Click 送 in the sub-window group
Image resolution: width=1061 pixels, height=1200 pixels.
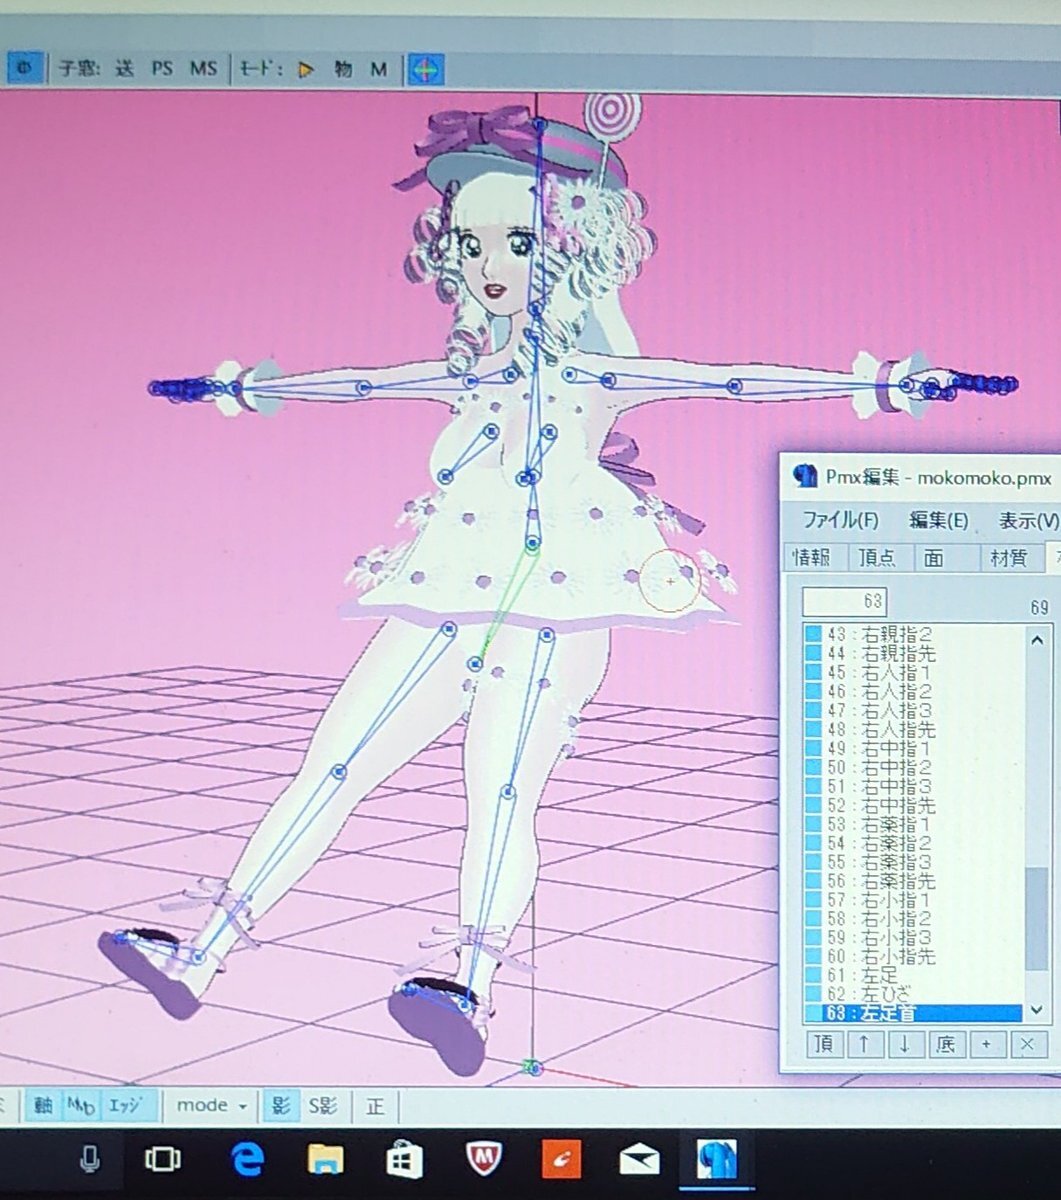click(124, 69)
